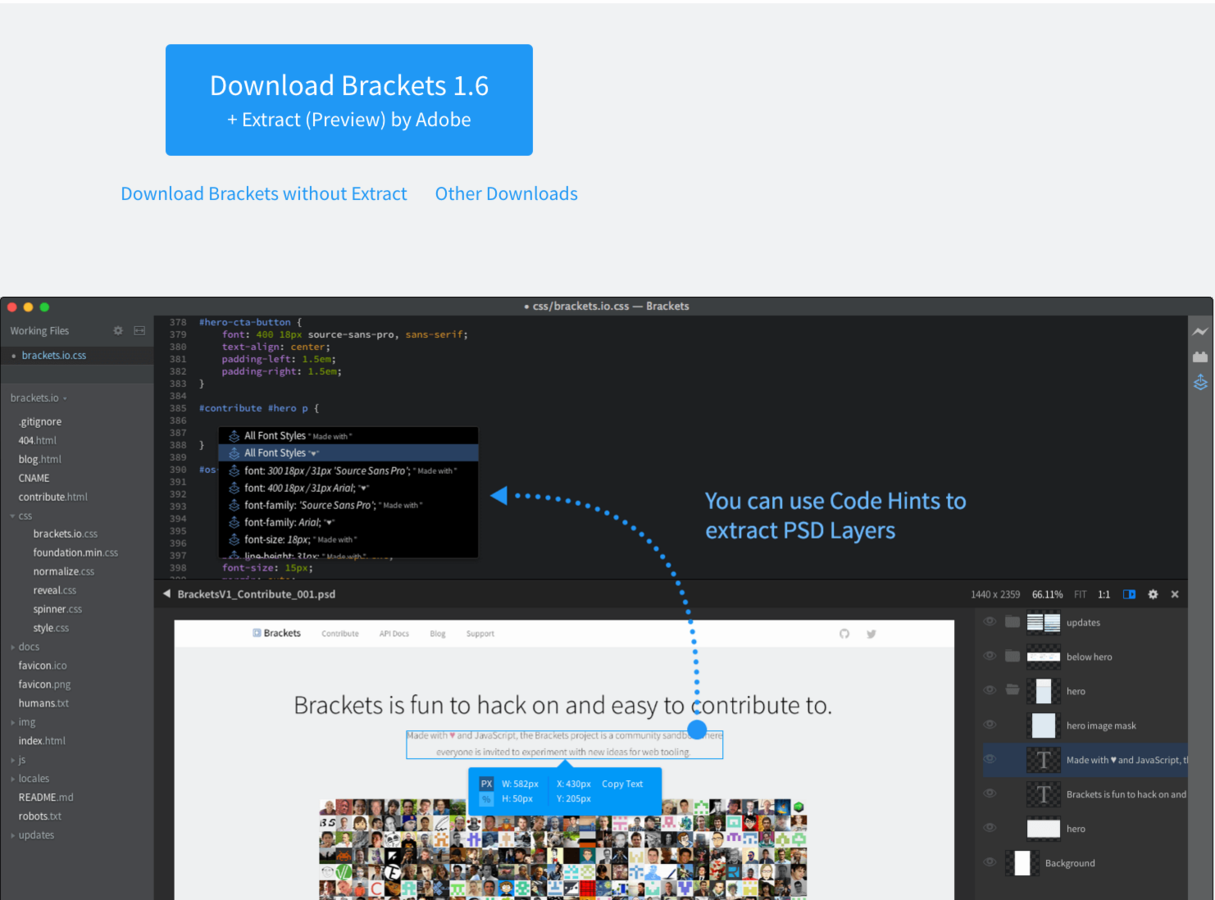
Task: Click Contribute in PSD preview navbar
Action: pos(340,634)
